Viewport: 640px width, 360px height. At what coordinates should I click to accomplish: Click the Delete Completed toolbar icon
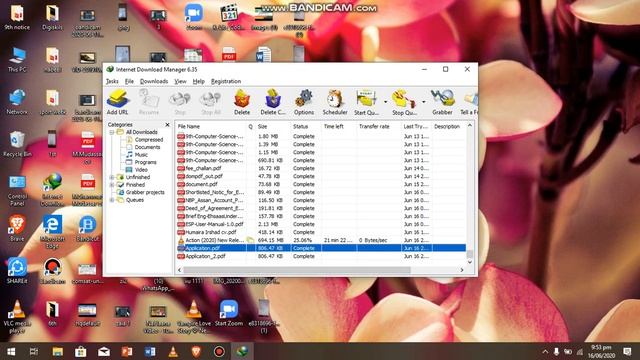[273, 102]
